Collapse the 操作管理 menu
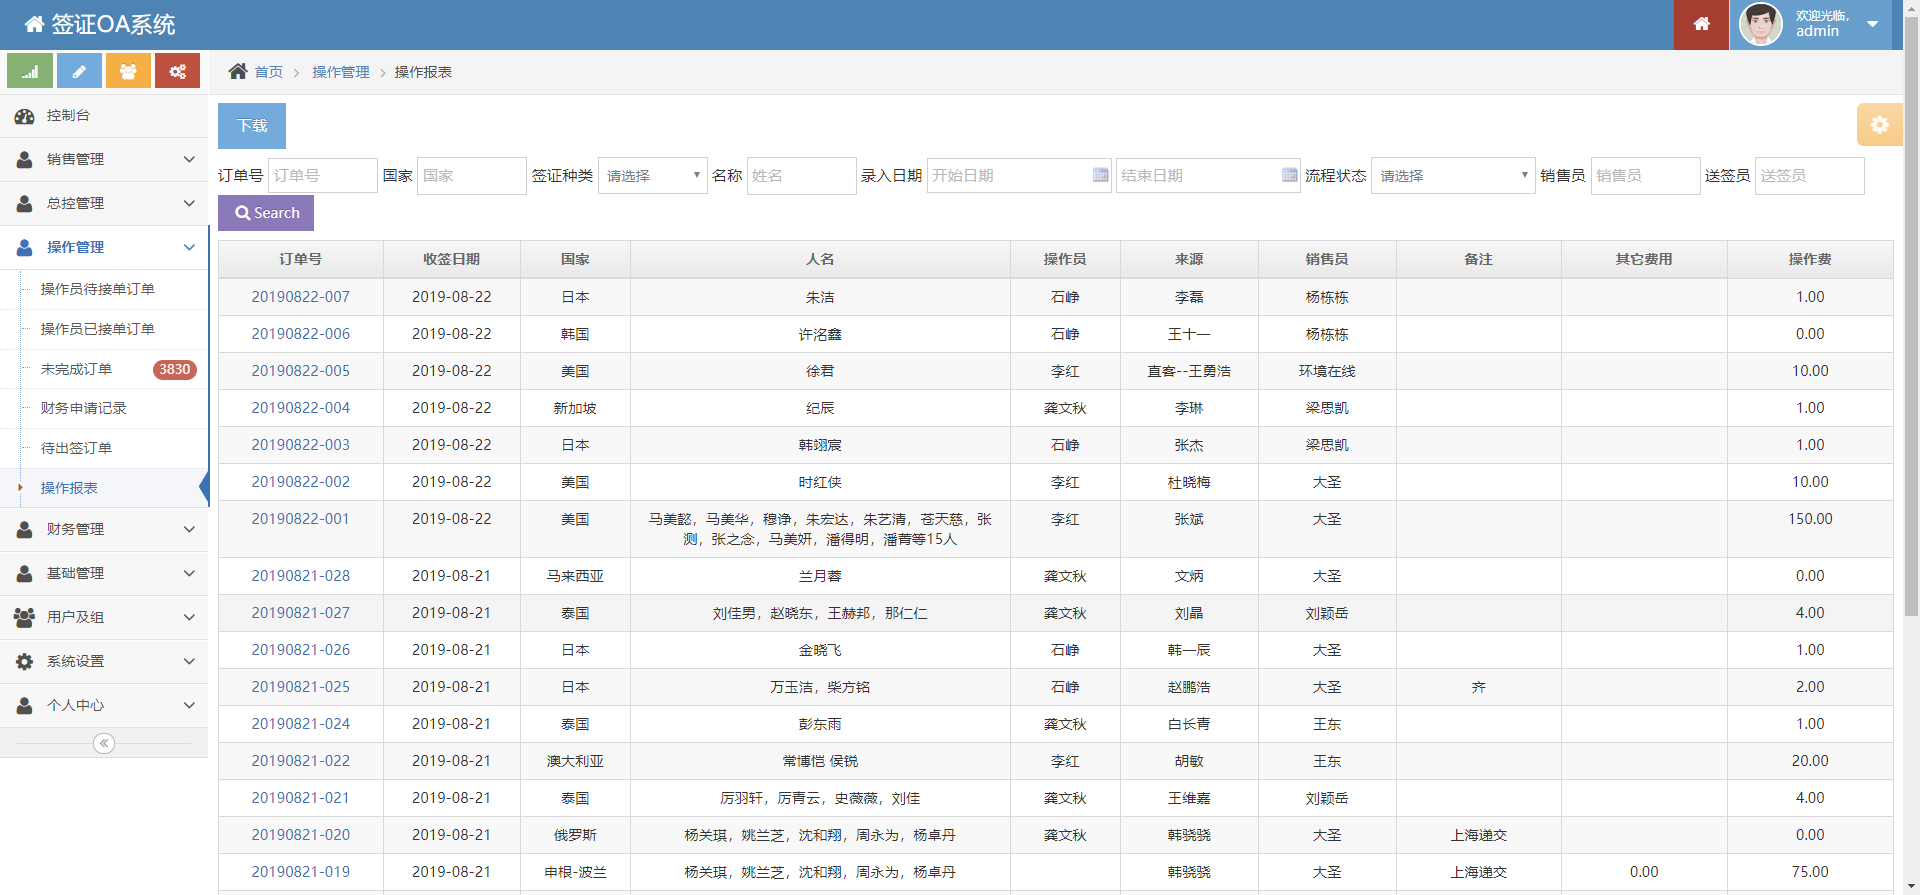The width and height of the screenshot is (1920, 895). [104, 247]
